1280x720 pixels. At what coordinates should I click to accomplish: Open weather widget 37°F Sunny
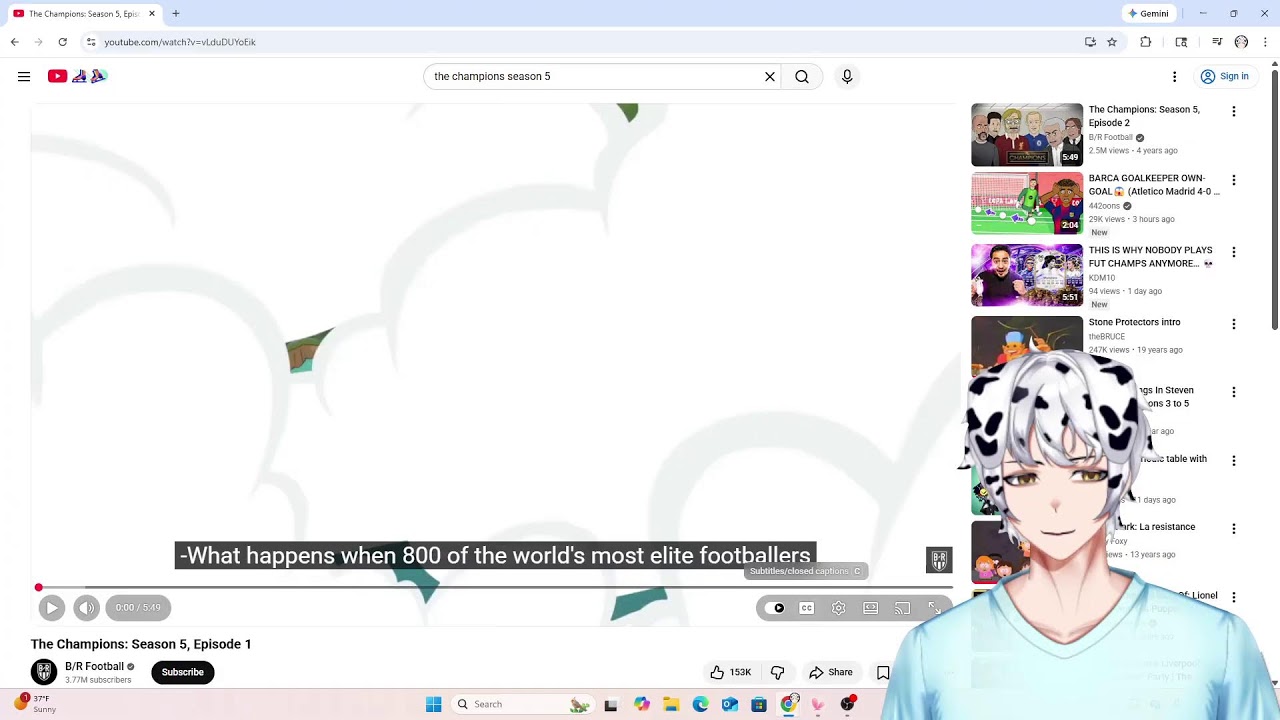[35, 704]
